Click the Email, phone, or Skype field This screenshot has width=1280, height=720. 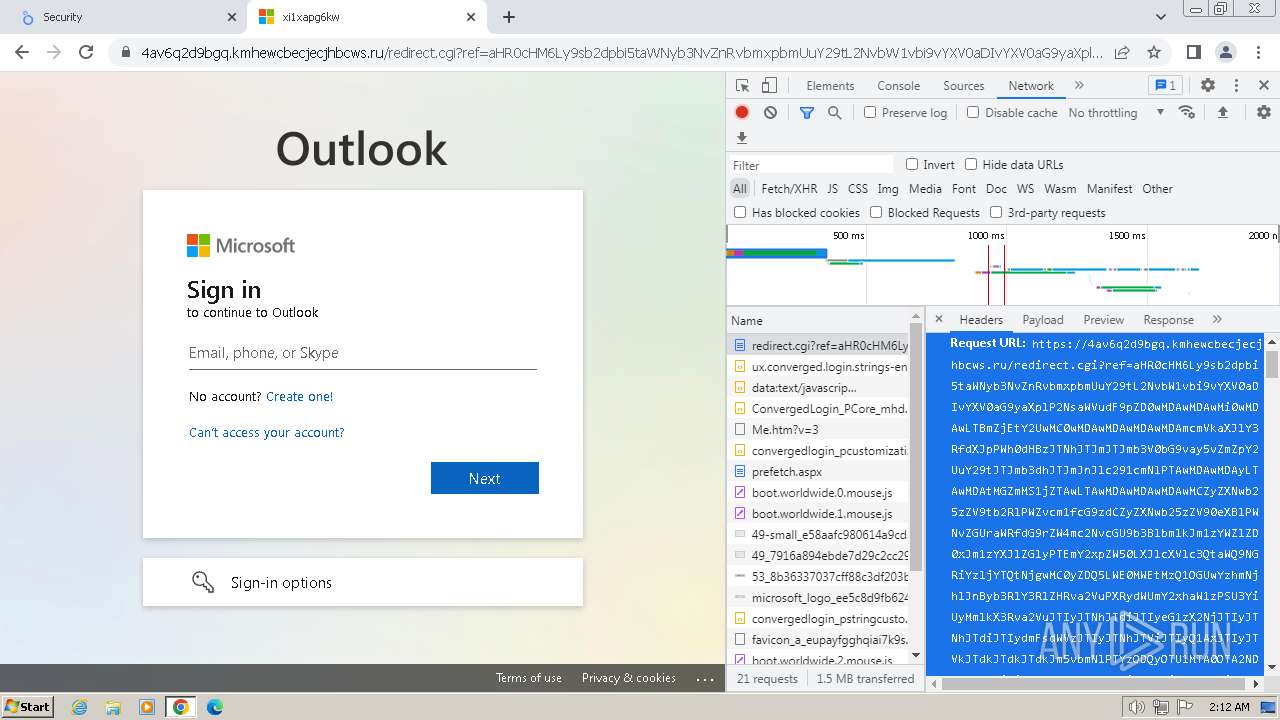[363, 352]
